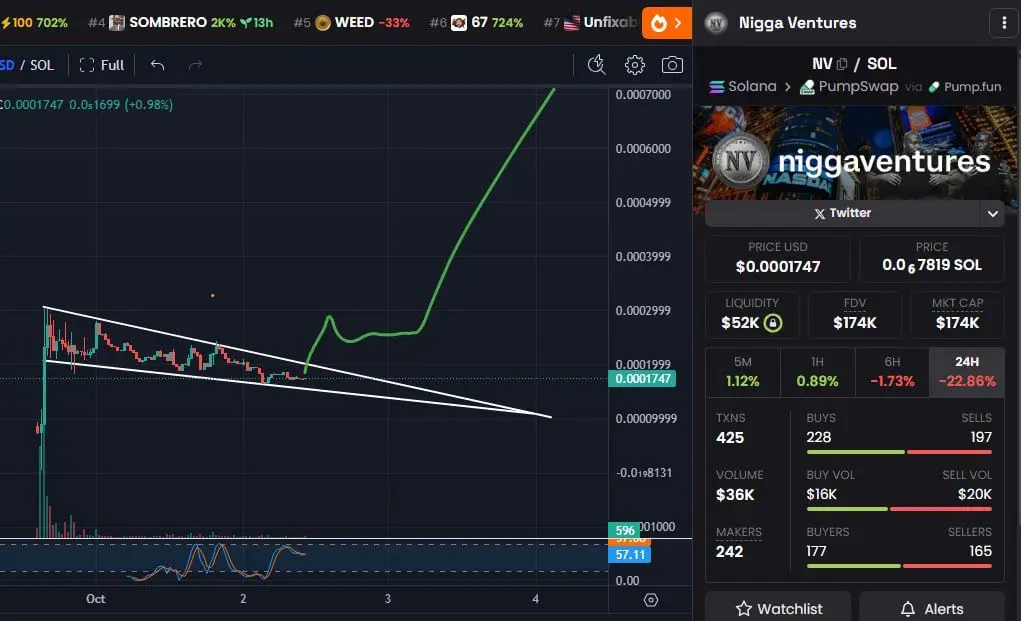The width and height of the screenshot is (1021, 621).
Task: Toggle Full chart view
Action: [102, 65]
